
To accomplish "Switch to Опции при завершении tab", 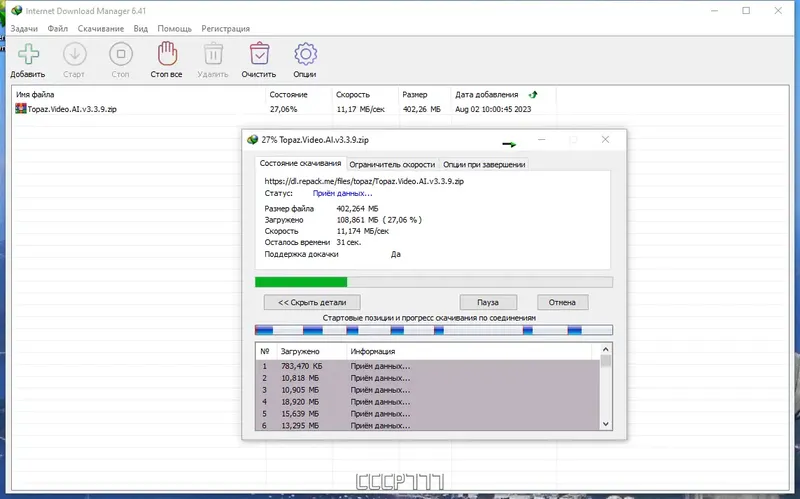I will click(x=484, y=164).
